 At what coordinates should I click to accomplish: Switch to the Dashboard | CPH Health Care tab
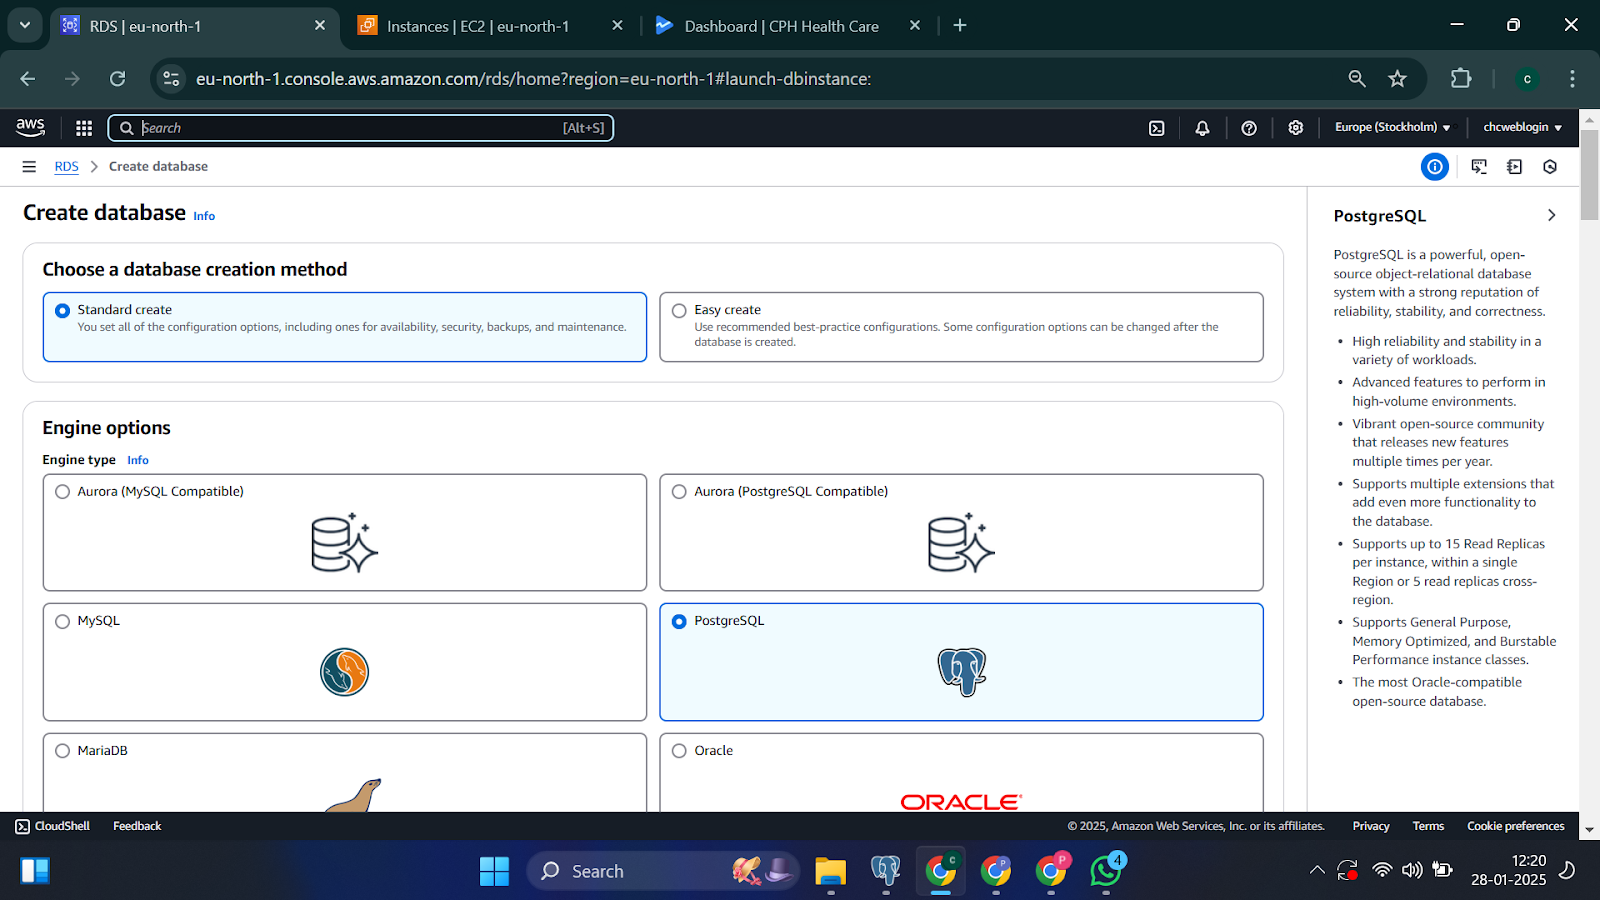coord(787,26)
